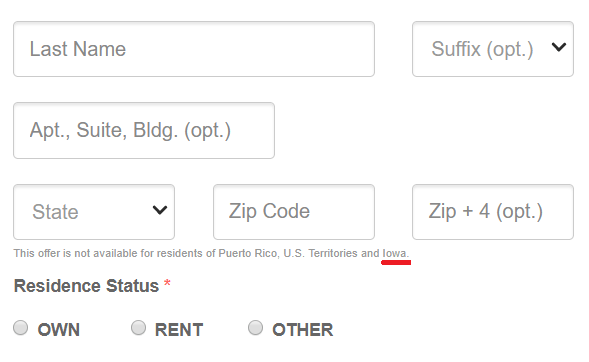The image size is (589, 362).
Task: Click the State dropdown chevron arrow
Action: (x=160, y=210)
